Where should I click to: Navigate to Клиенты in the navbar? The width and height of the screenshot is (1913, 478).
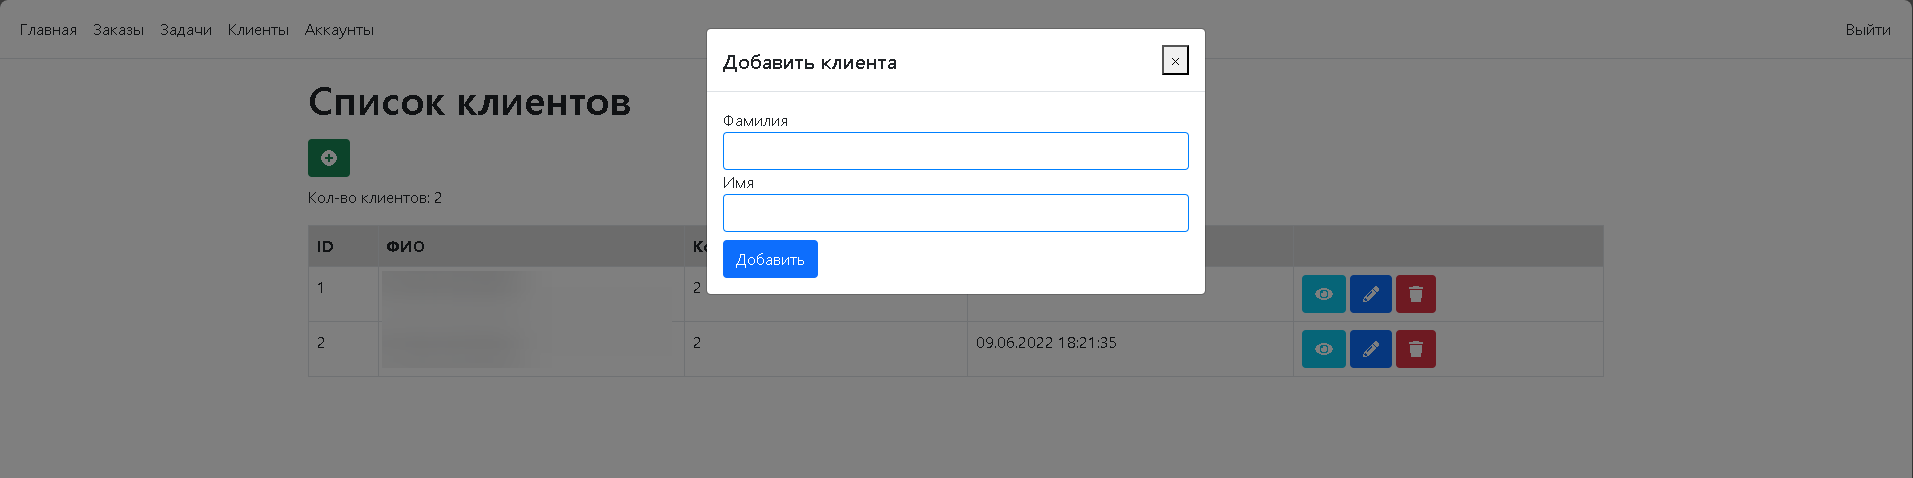click(258, 30)
